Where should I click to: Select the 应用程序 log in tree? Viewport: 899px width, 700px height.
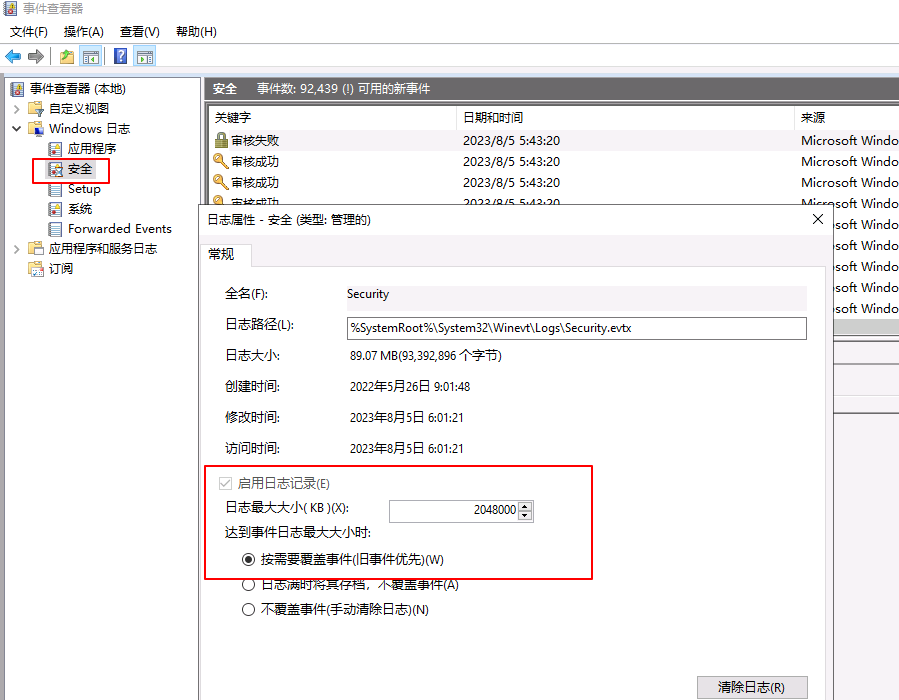coord(91,149)
